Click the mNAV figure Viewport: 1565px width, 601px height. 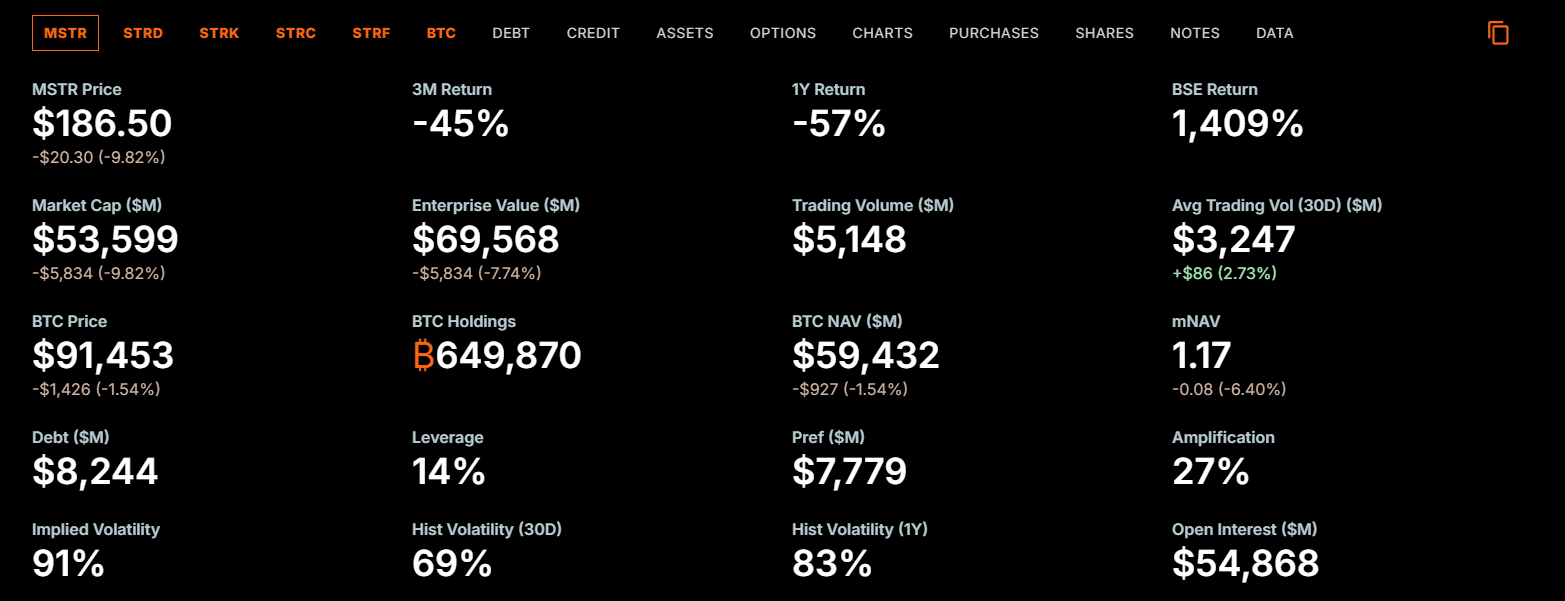coord(1200,356)
